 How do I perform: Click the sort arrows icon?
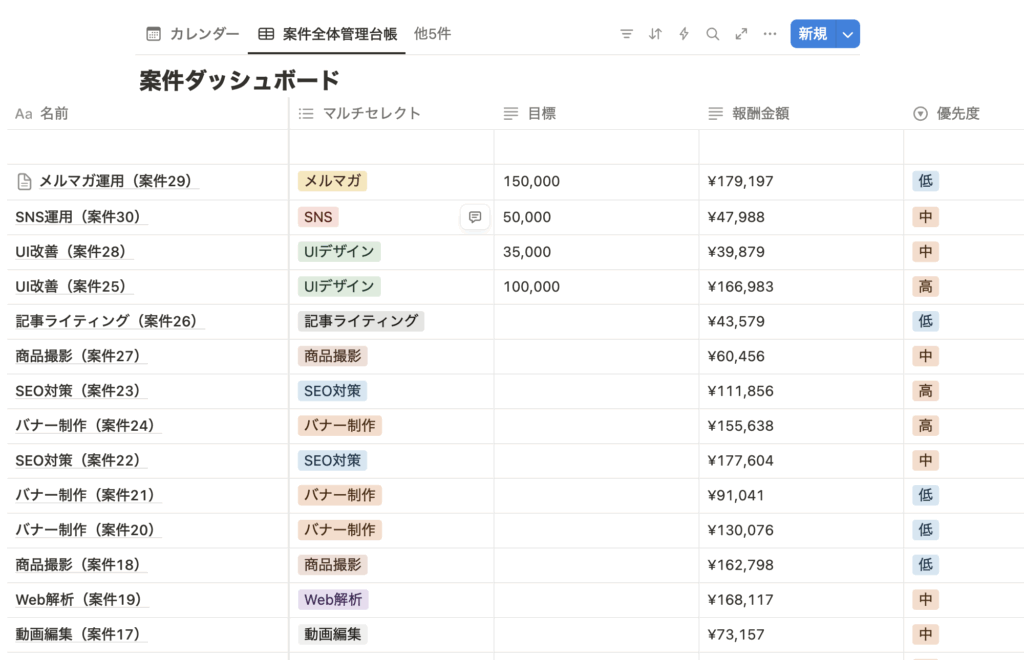[655, 34]
